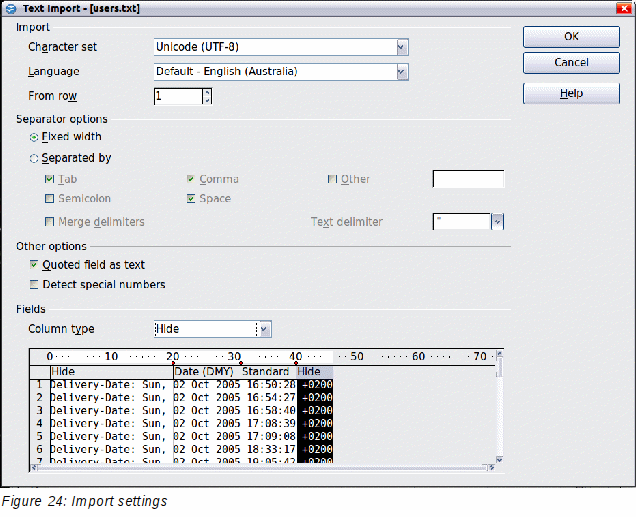Select the Separated by radio button
The height and width of the screenshot is (518, 636).
[34, 159]
